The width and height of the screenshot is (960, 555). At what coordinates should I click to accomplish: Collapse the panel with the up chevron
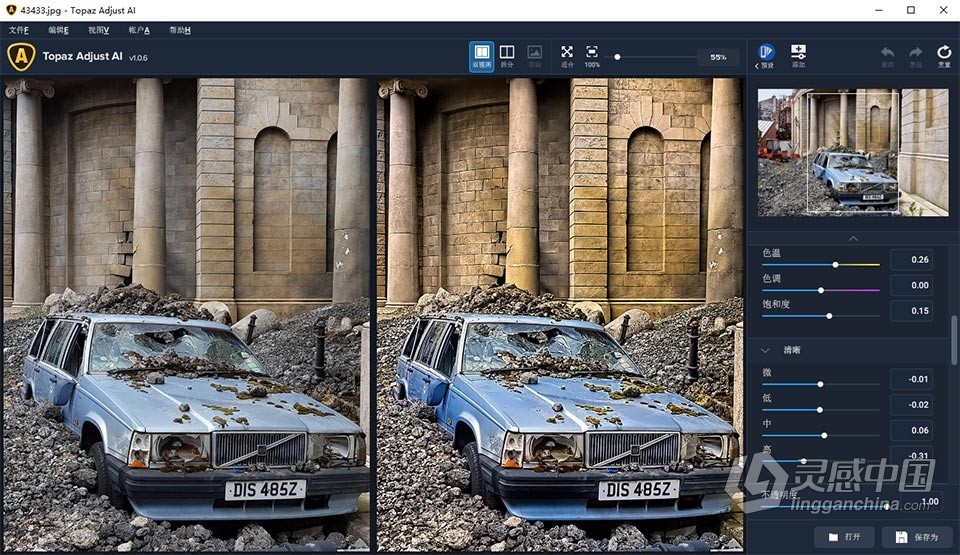pos(853,238)
